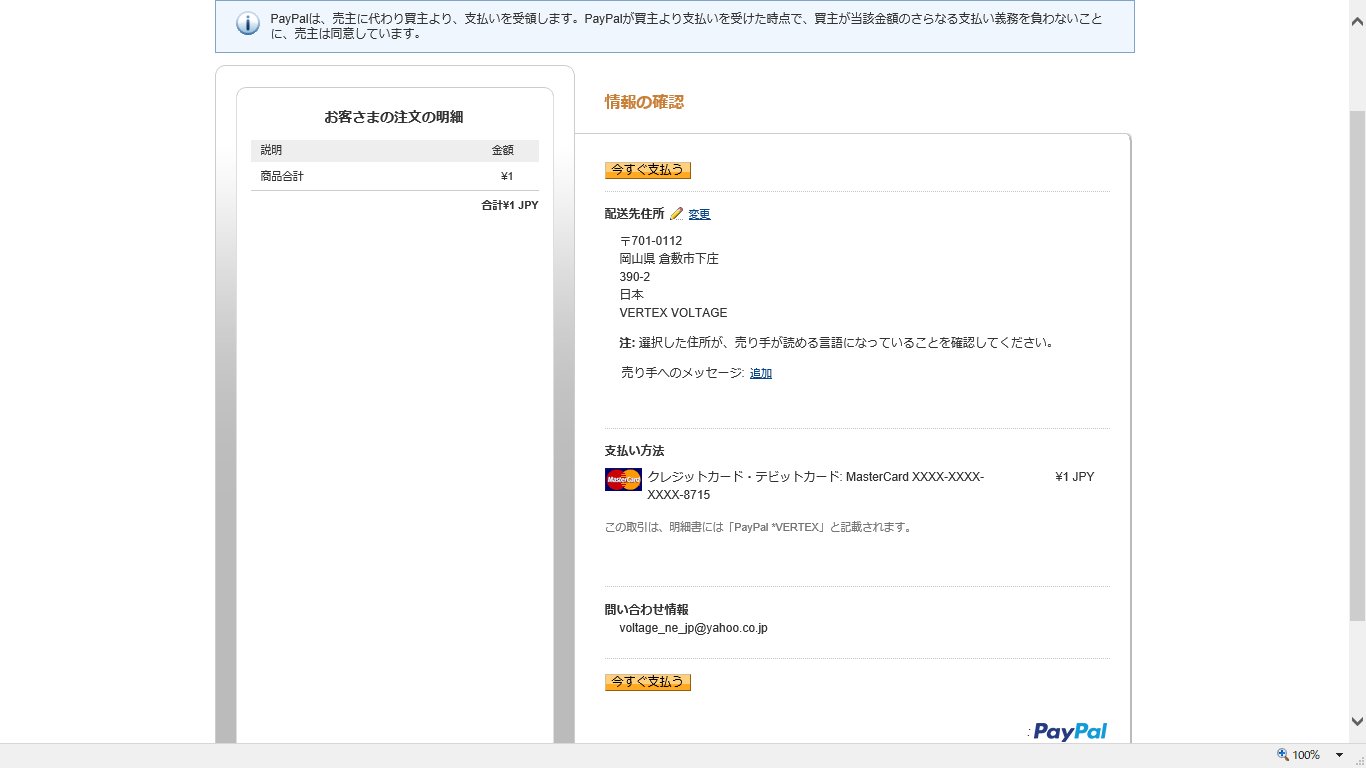The width and height of the screenshot is (1366, 768).
Task: Click the 支払い方法 section heading
Action: 634,451
